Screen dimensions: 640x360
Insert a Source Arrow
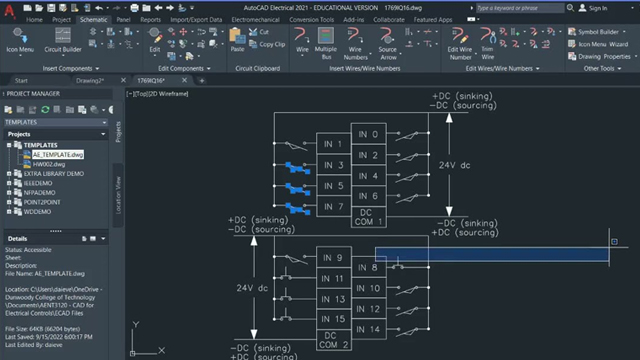(387, 44)
